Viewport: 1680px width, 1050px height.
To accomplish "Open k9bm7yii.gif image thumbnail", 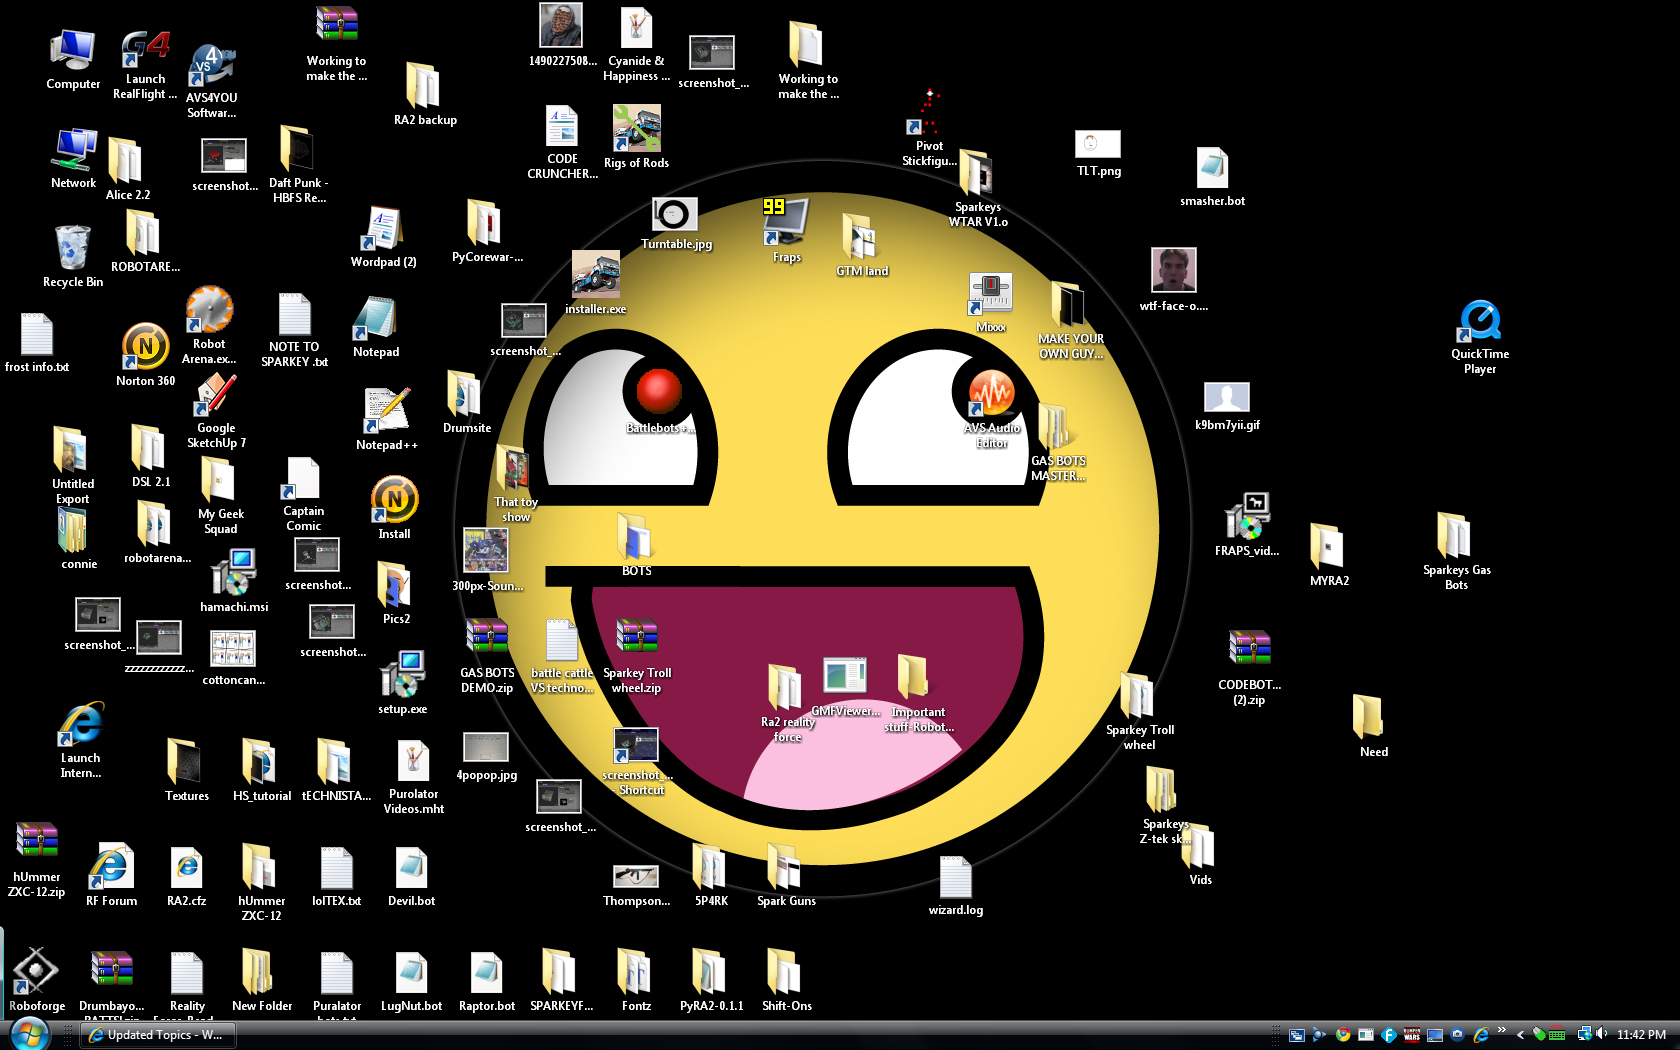I will click(1227, 406).
